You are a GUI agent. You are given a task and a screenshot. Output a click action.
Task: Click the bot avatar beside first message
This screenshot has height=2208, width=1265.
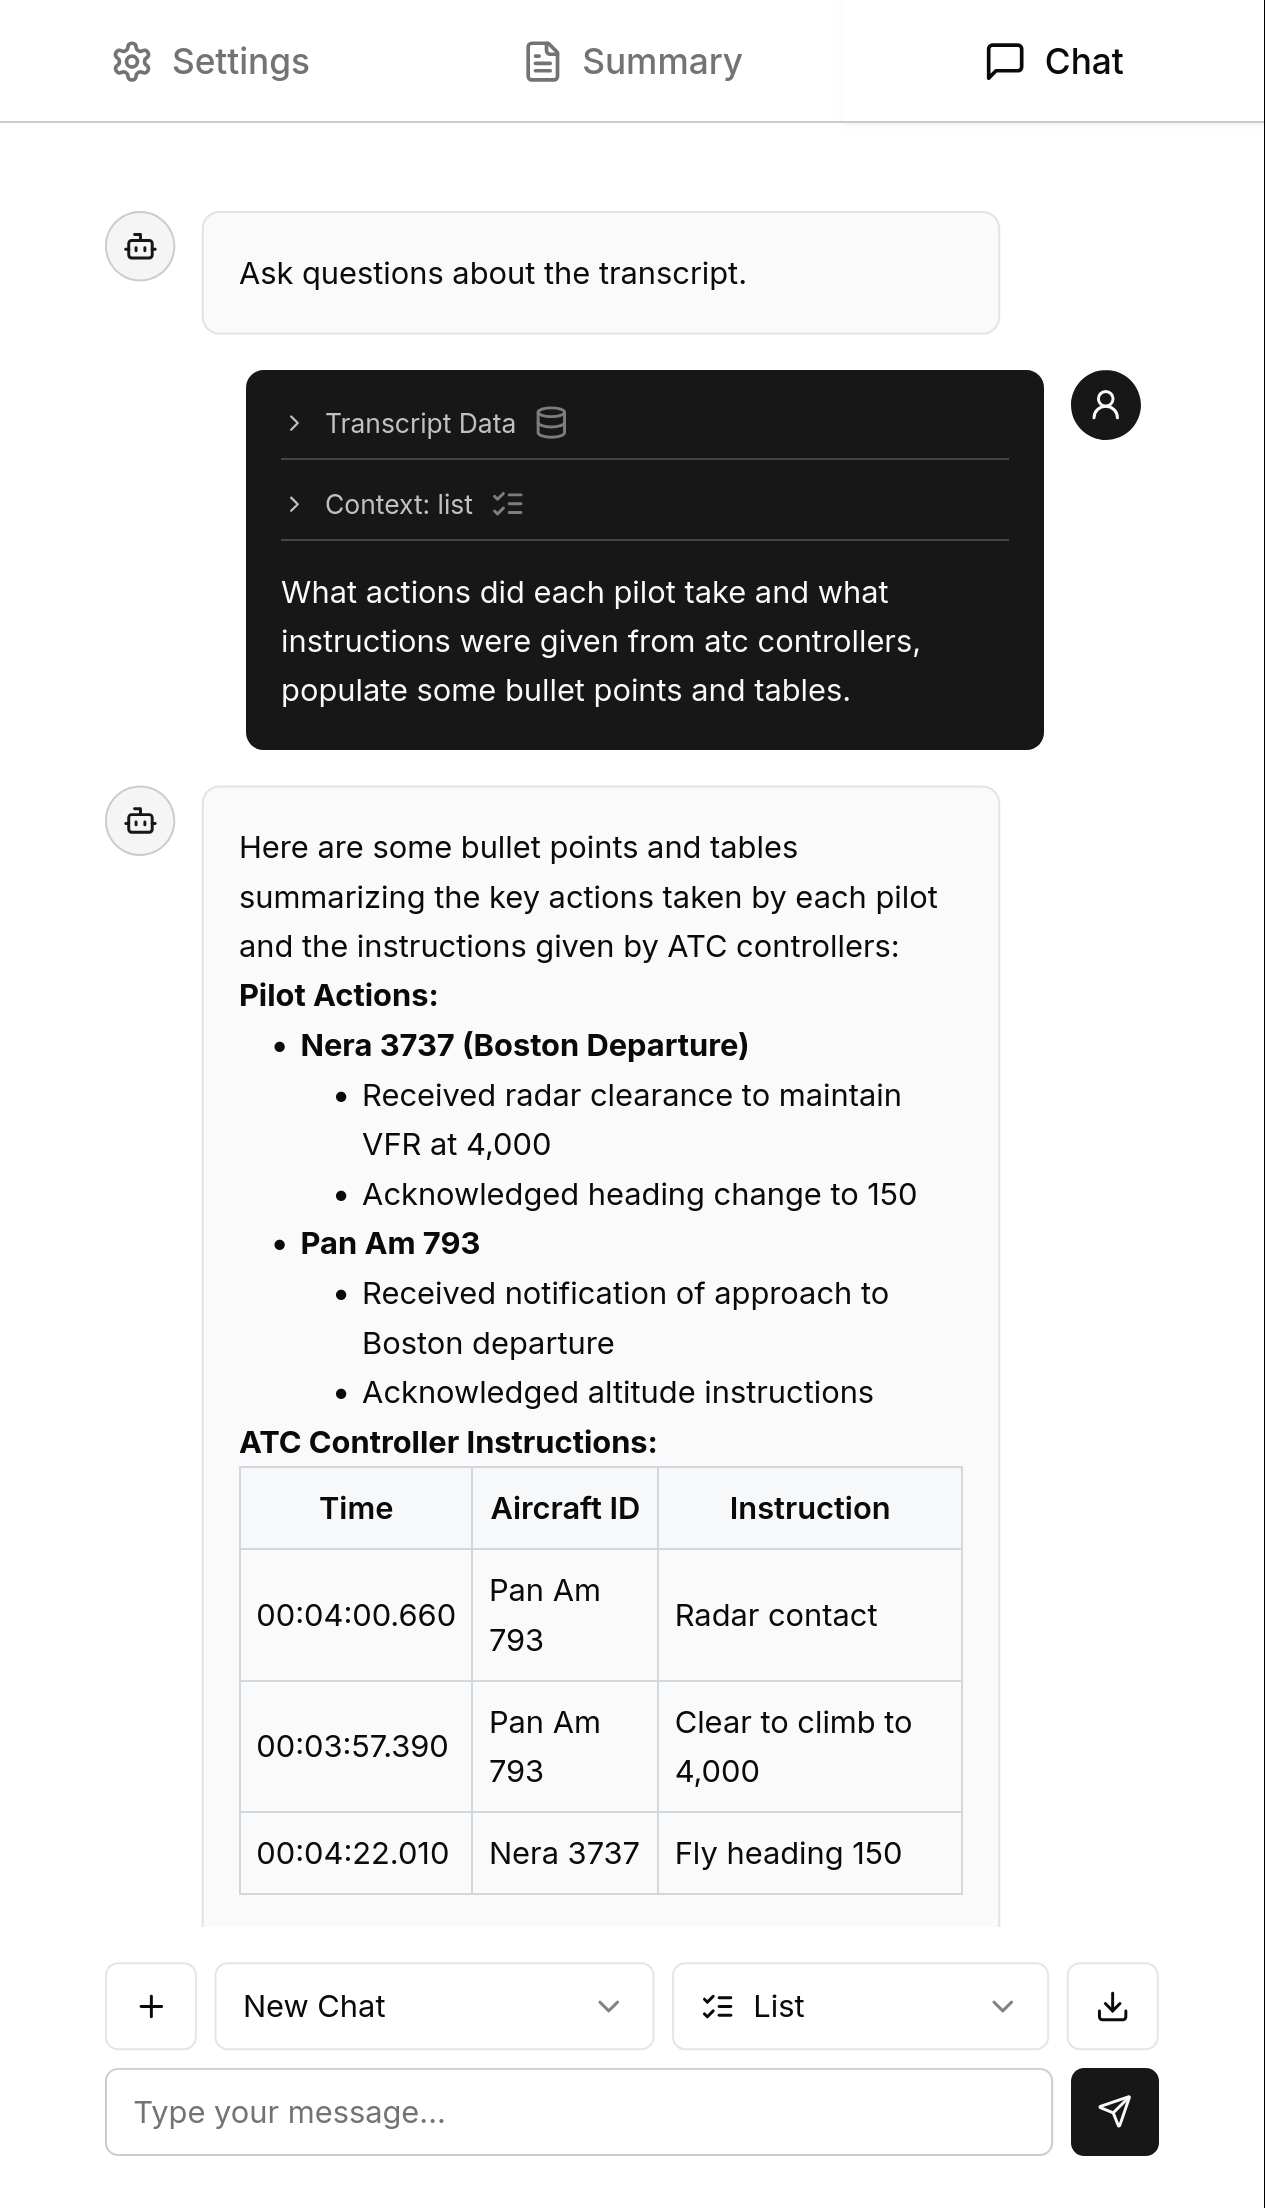click(140, 246)
